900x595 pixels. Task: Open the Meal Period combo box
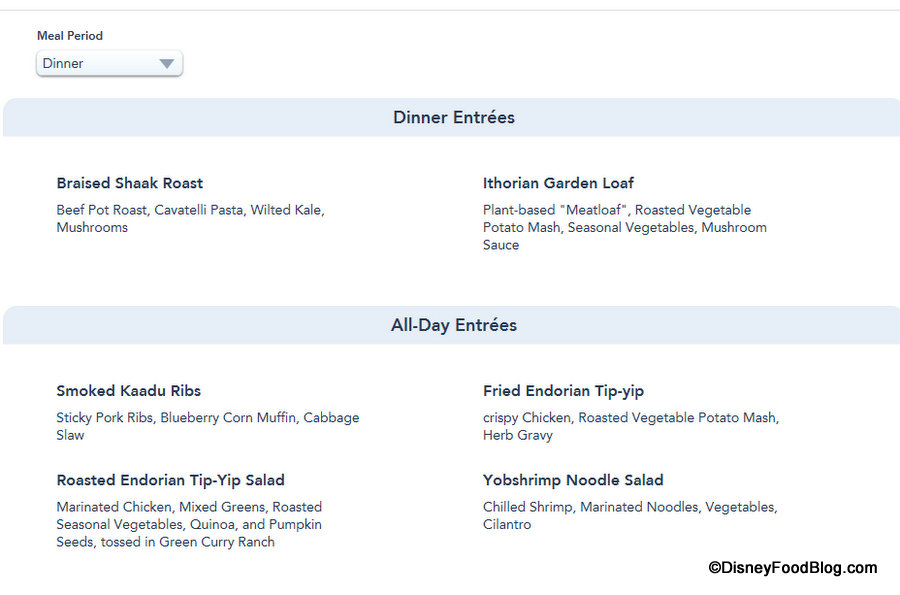click(109, 64)
